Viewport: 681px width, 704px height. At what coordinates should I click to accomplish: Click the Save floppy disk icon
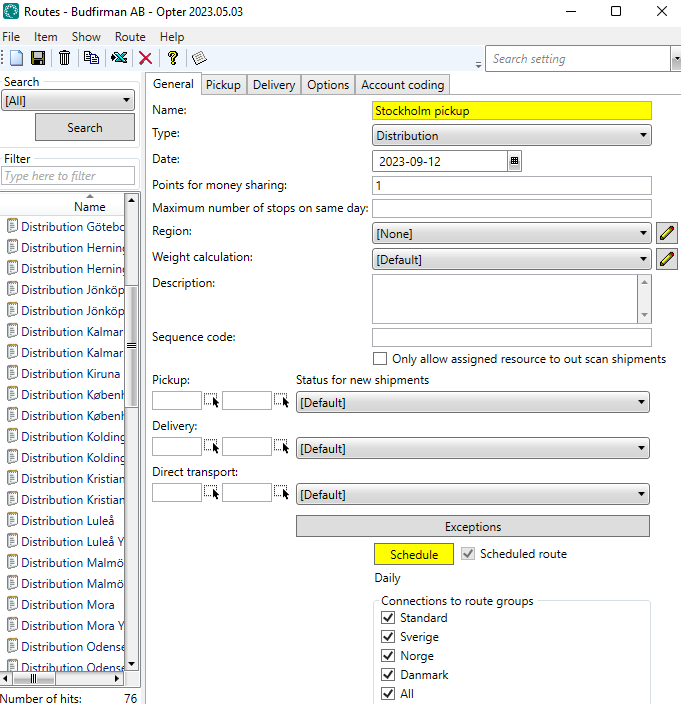click(x=38, y=58)
